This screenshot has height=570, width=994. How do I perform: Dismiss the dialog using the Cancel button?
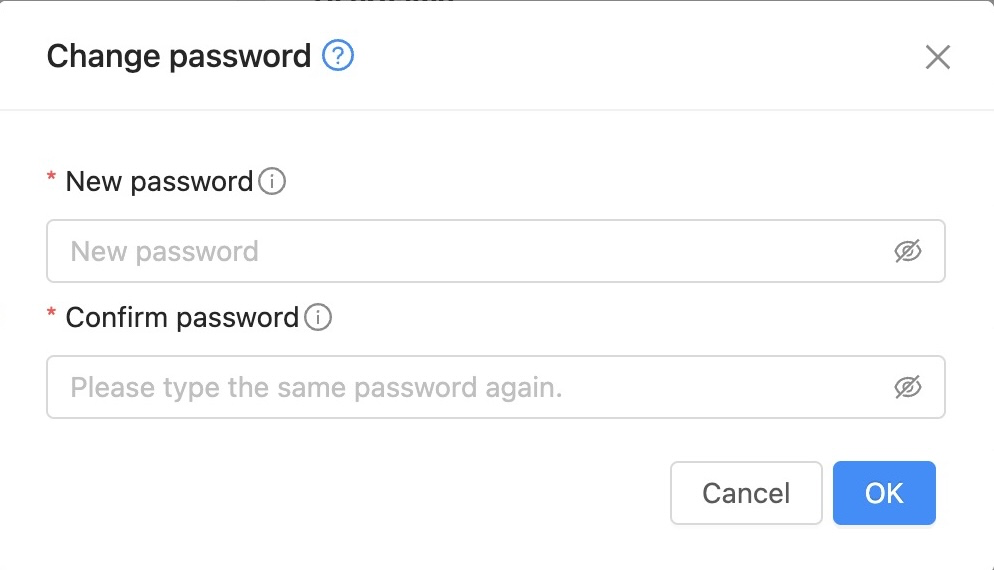746,493
